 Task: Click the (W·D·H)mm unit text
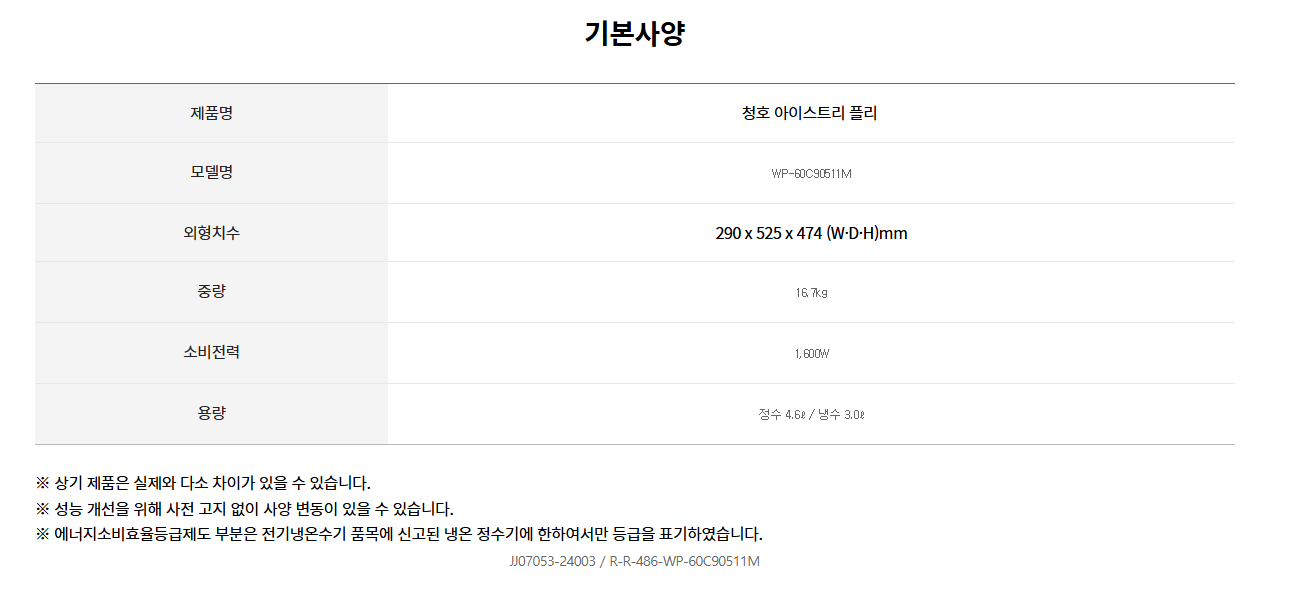867,233
